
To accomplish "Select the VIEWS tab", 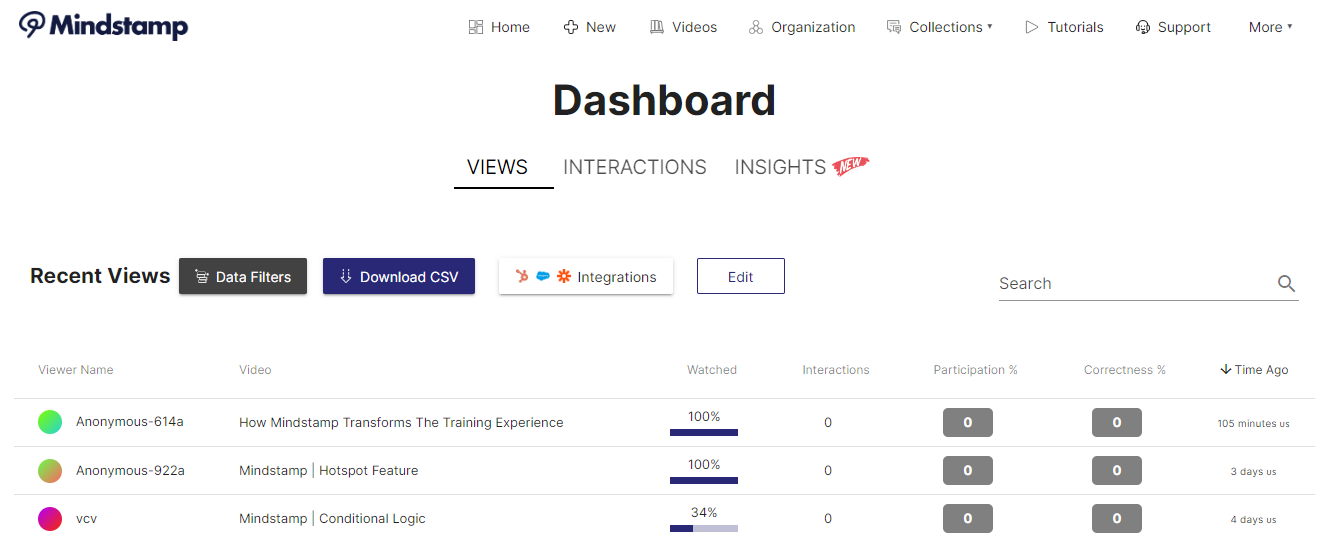I will 497,167.
